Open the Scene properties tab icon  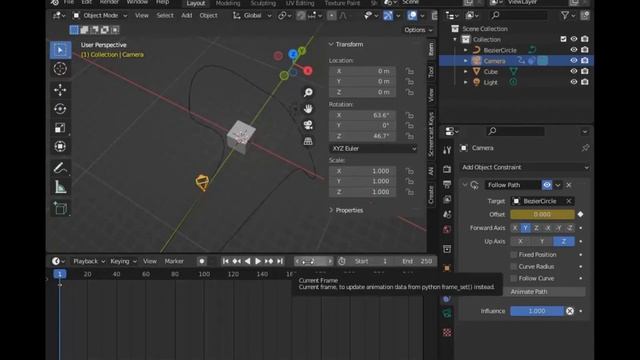coord(447,214)
